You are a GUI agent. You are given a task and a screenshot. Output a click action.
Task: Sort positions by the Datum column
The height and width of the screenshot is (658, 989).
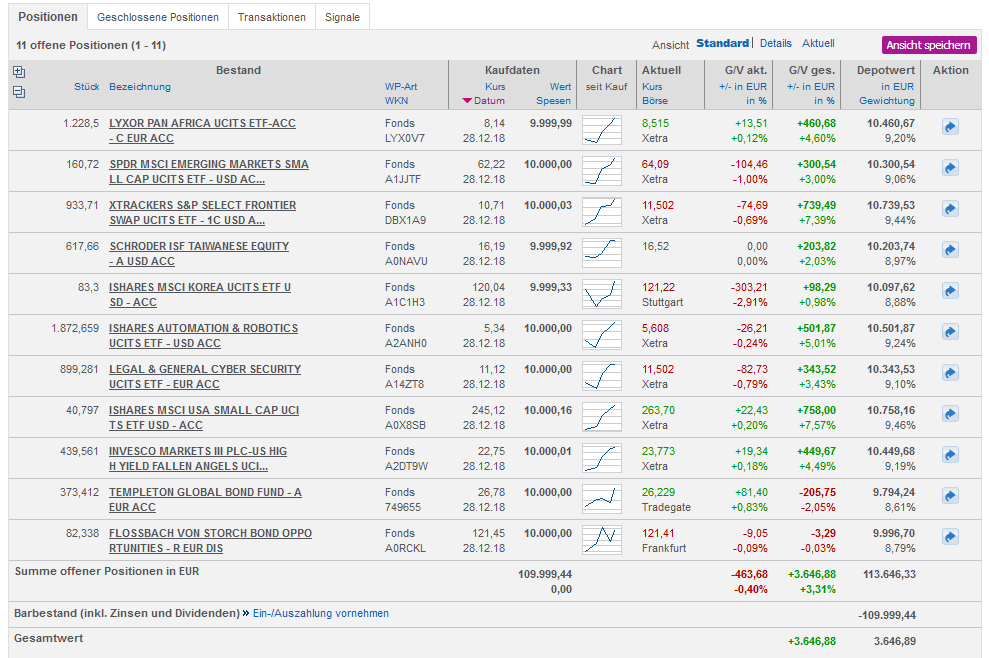pyautogui.click(x=489, y=101)
